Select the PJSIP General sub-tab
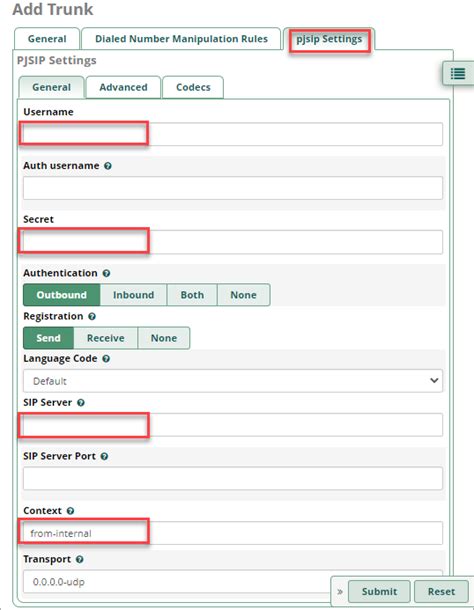The height and width of the screenshot is (610, 474). tap(51, 87)
